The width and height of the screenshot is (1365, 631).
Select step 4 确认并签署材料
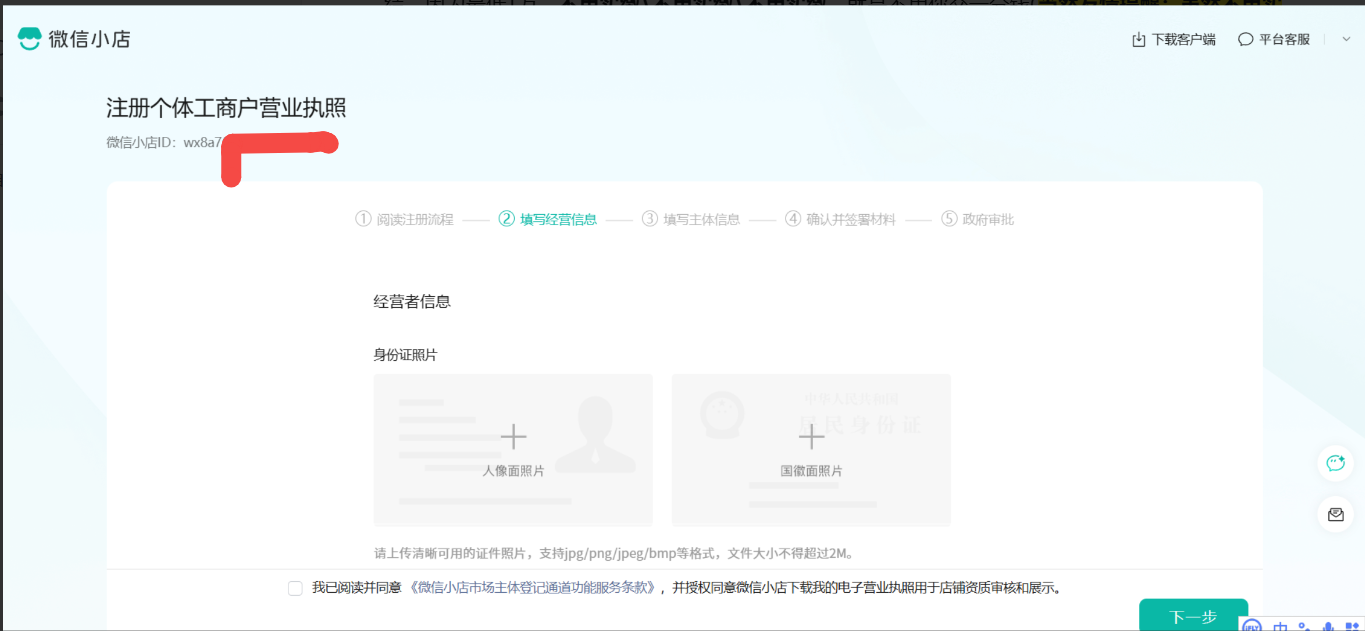click(x=840, y=219)
